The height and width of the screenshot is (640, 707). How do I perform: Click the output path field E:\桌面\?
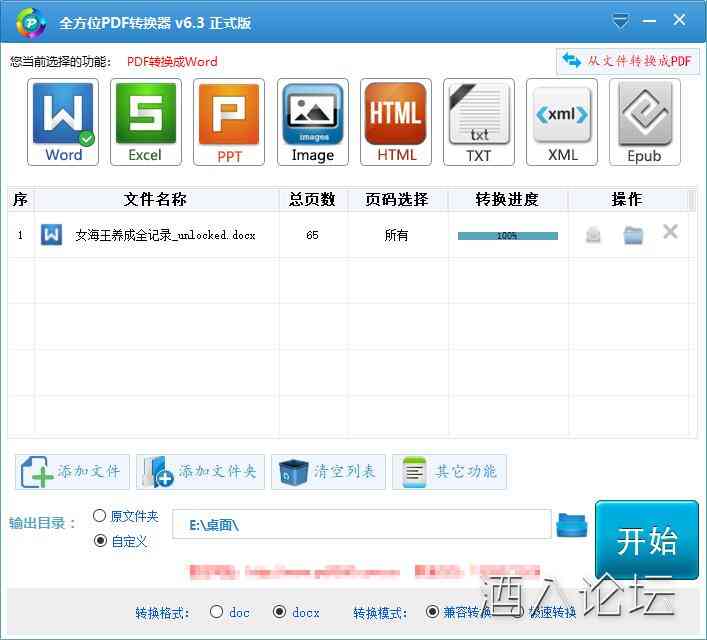362,524
